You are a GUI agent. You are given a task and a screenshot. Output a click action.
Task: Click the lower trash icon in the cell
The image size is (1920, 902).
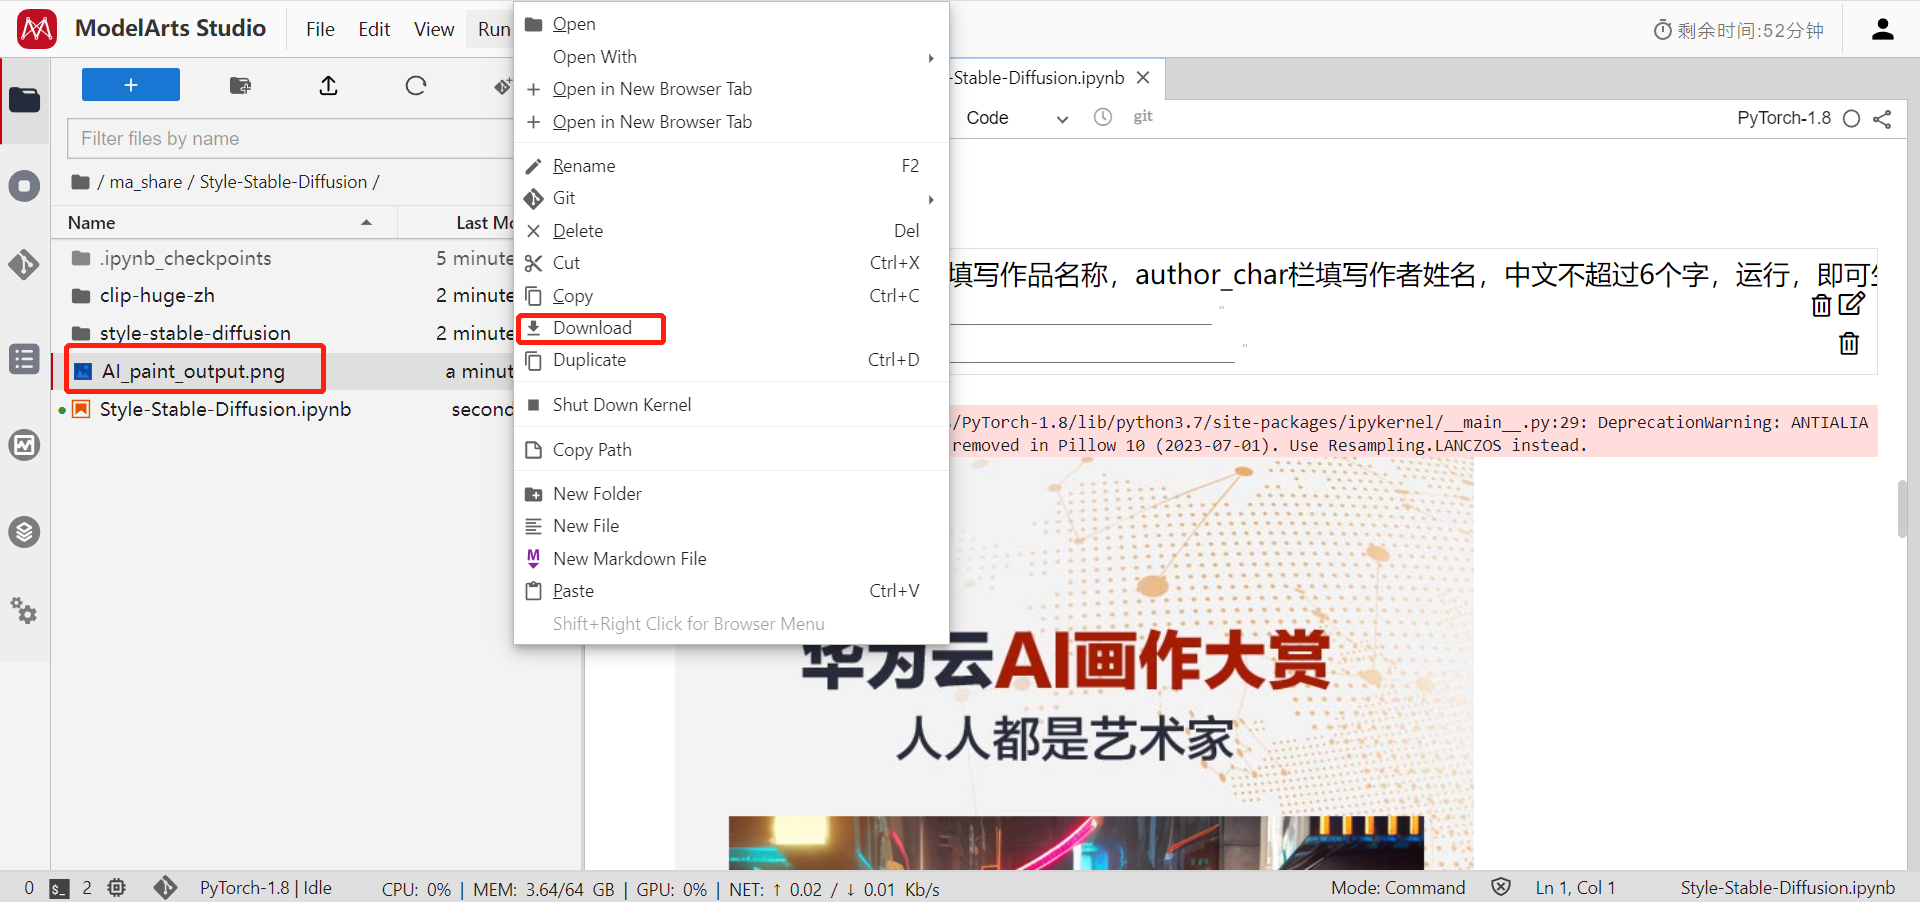[x=1849, y=344]
